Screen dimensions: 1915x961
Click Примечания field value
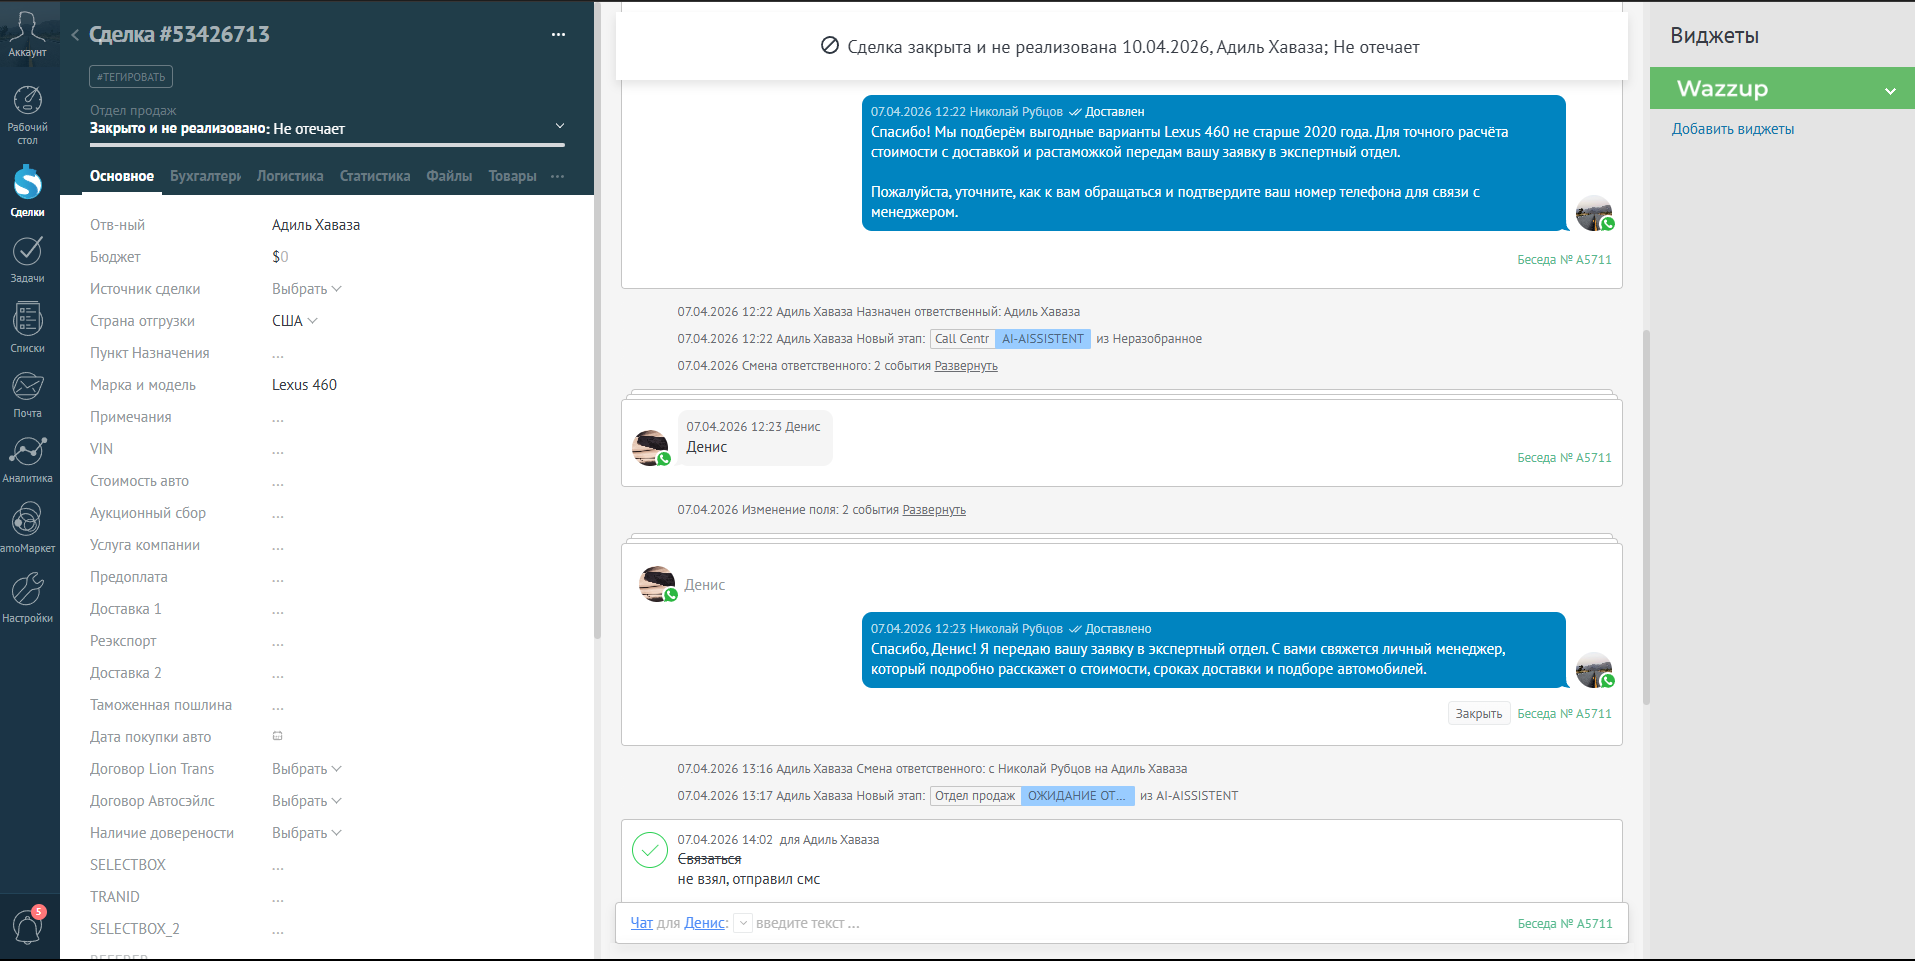pyautogui.click(x=278, y=418)
